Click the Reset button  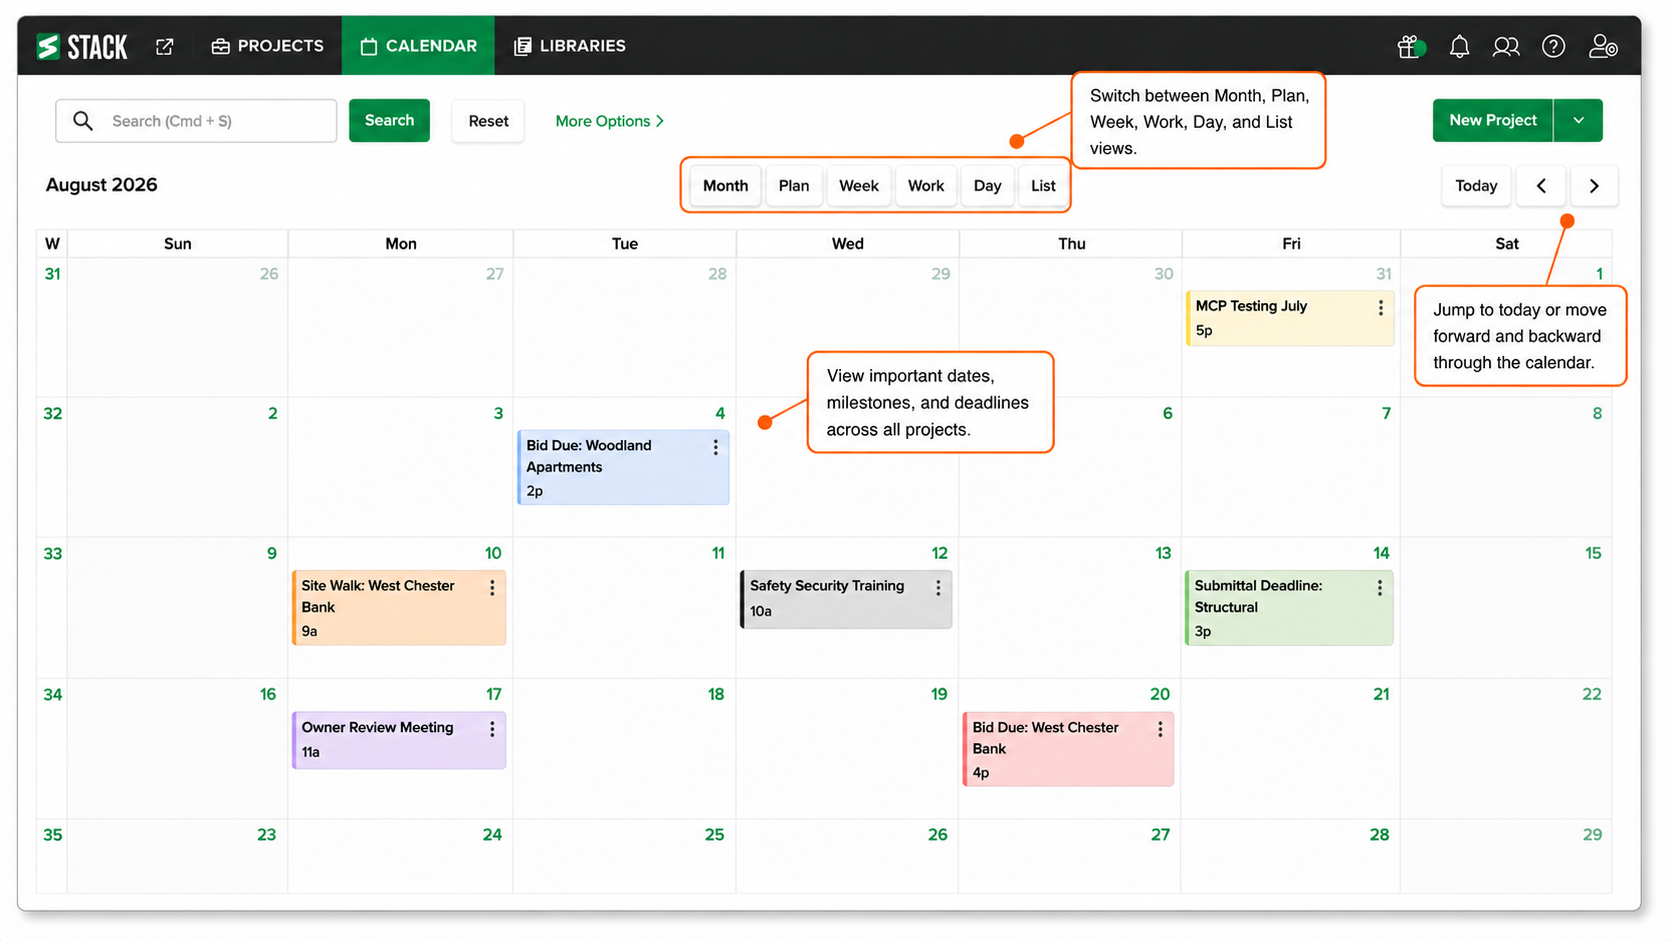pyautogui.click(x=488, y=121)
